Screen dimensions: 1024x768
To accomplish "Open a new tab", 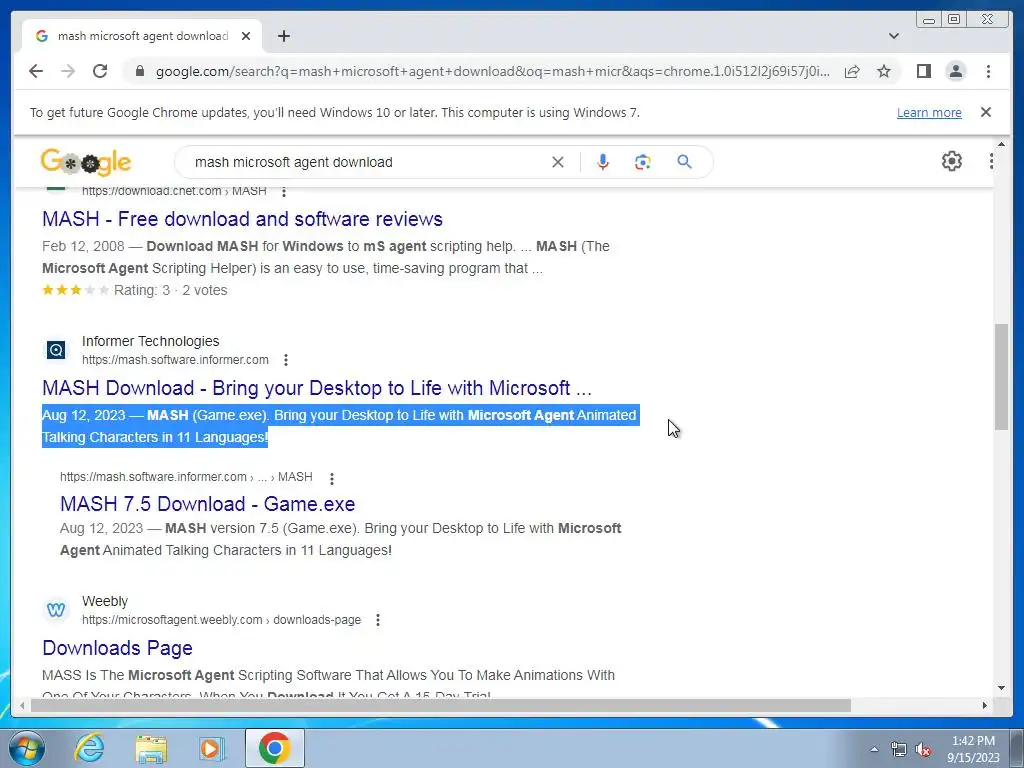I will point(283,36).
